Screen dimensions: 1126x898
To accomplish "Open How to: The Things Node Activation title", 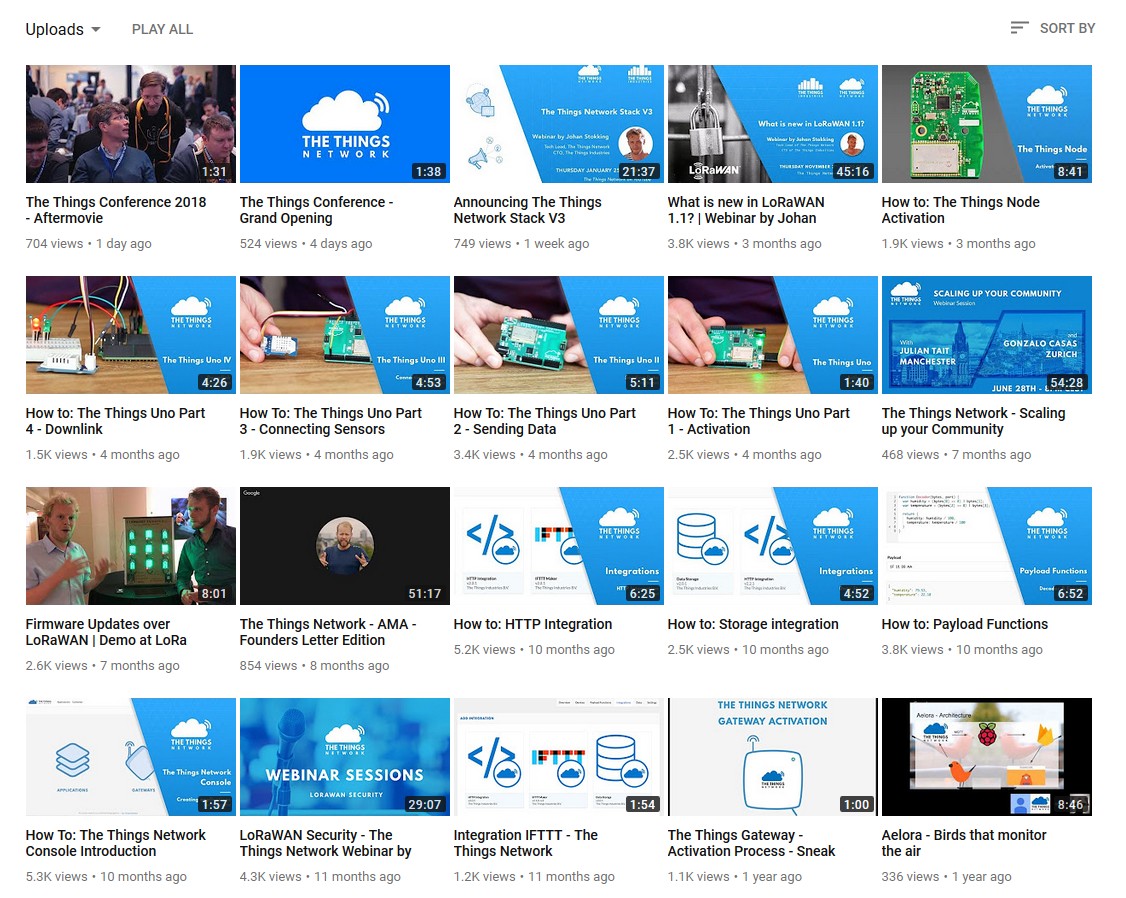I will tap(960, 210).
